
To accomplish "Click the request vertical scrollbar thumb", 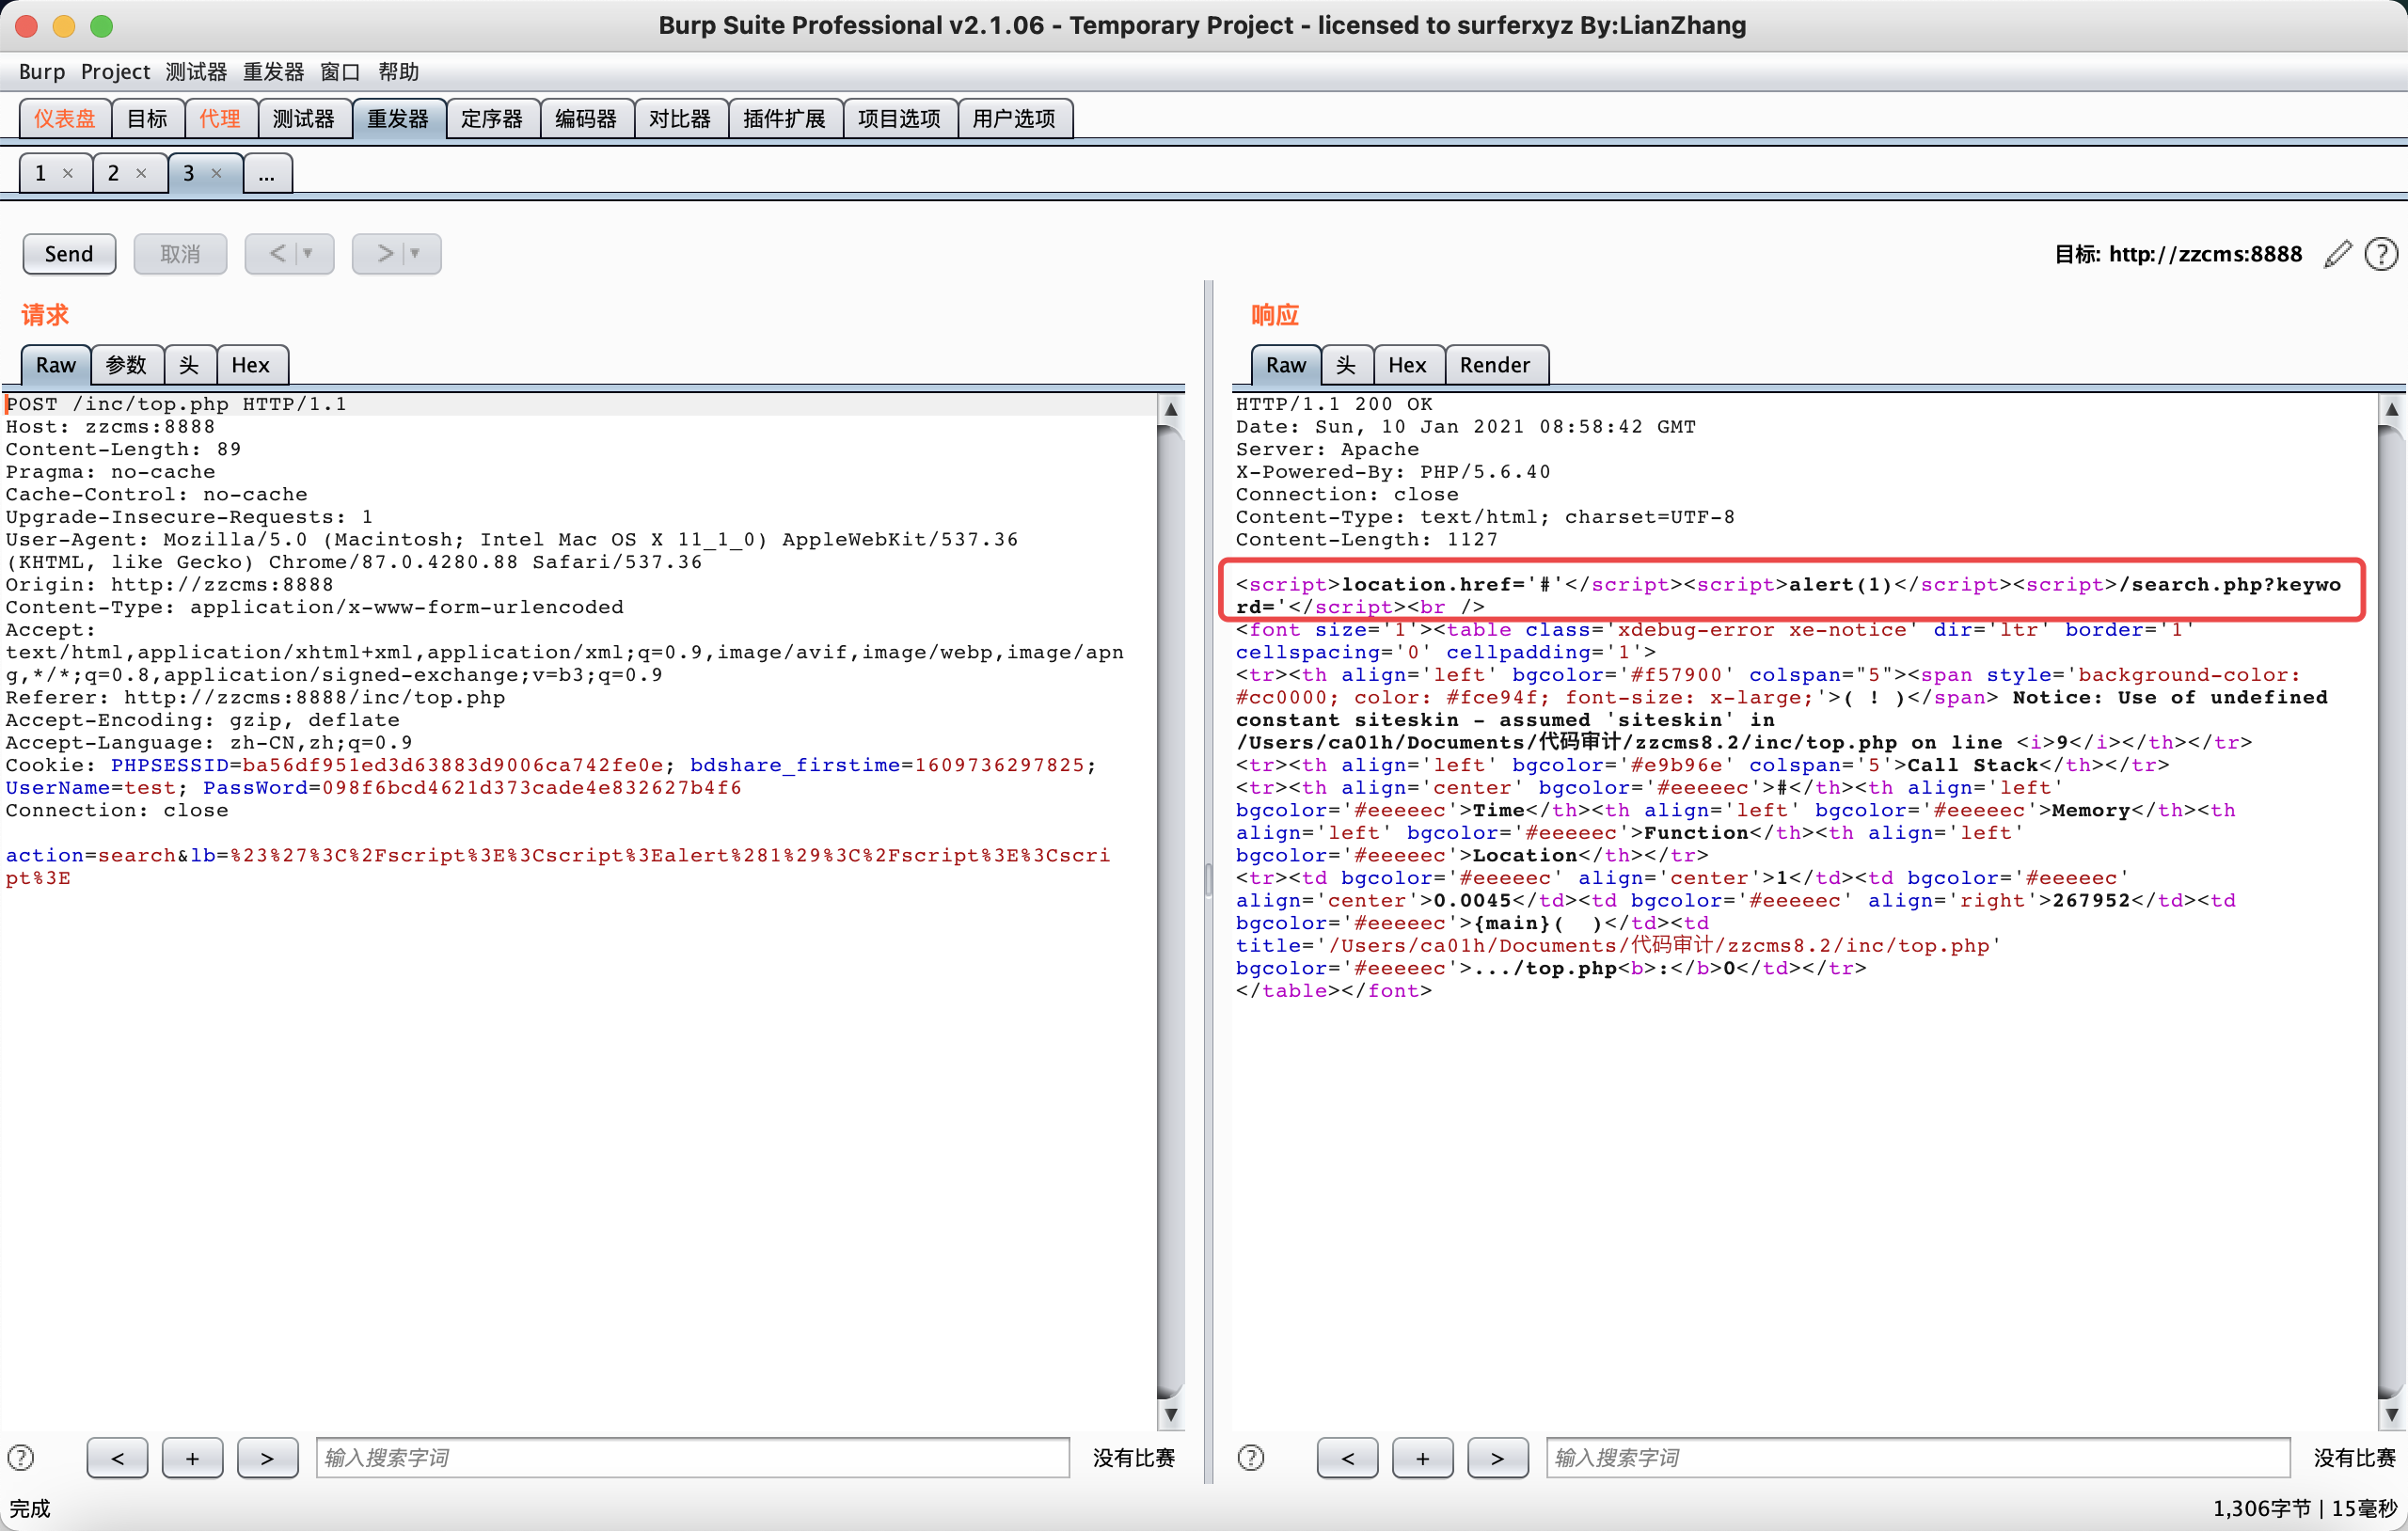I will (x=1171, y=910).
